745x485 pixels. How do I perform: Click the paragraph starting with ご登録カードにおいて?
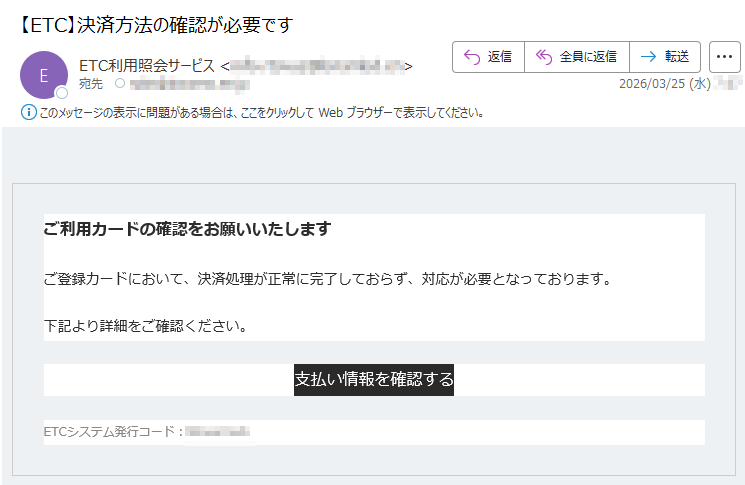click(x=327, y=278)
